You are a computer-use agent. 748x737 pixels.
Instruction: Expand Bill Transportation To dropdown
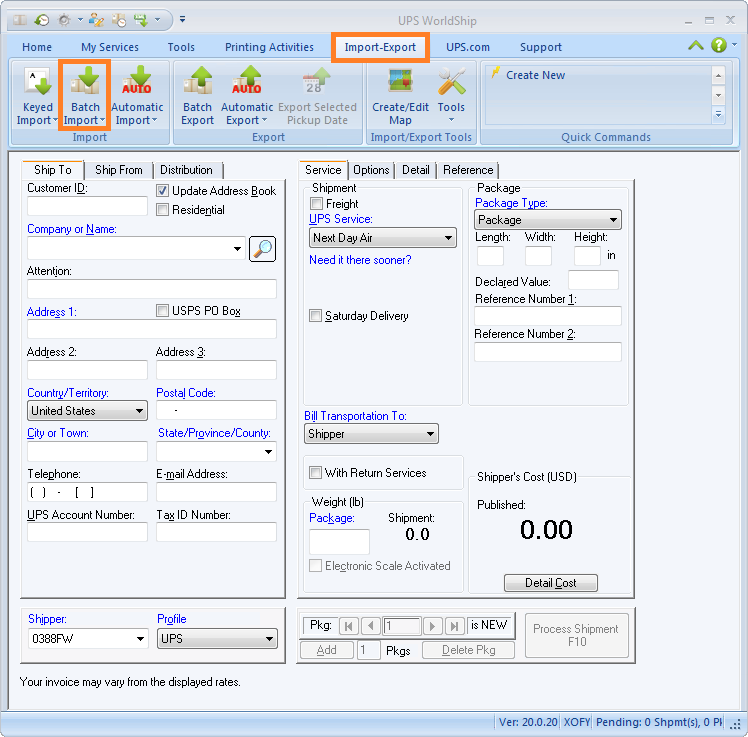click(x=371, y=434)
